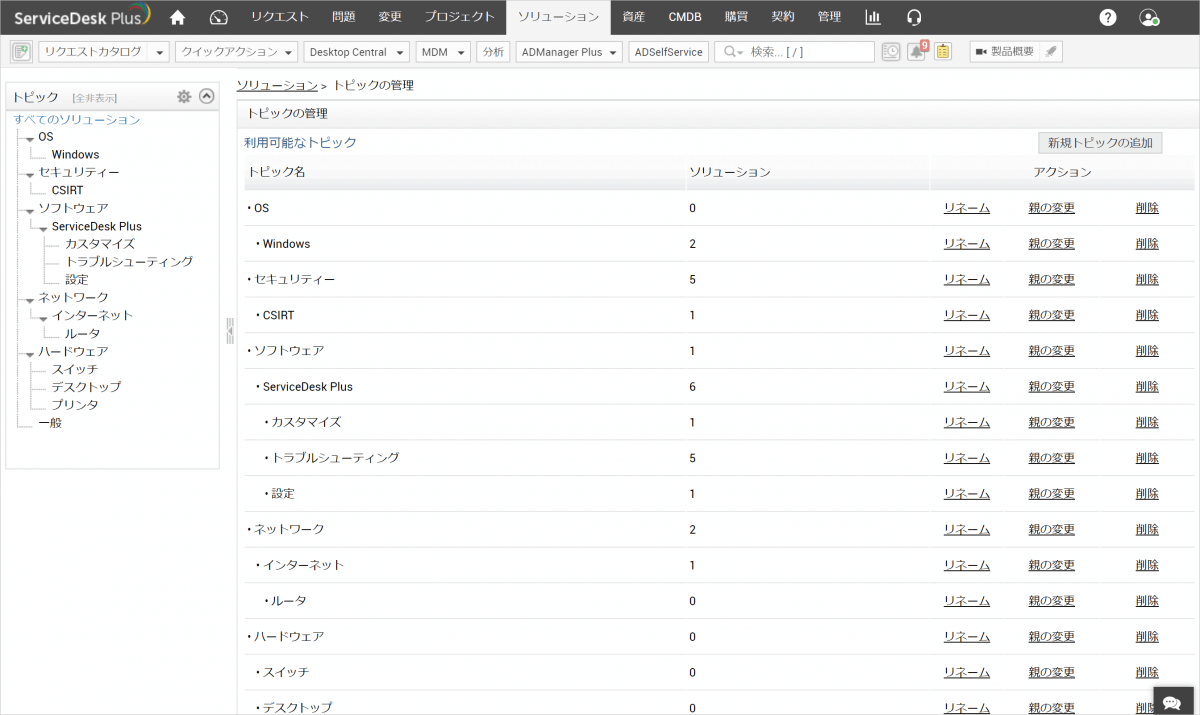Click the ADSelfService button

coord(669,52)
